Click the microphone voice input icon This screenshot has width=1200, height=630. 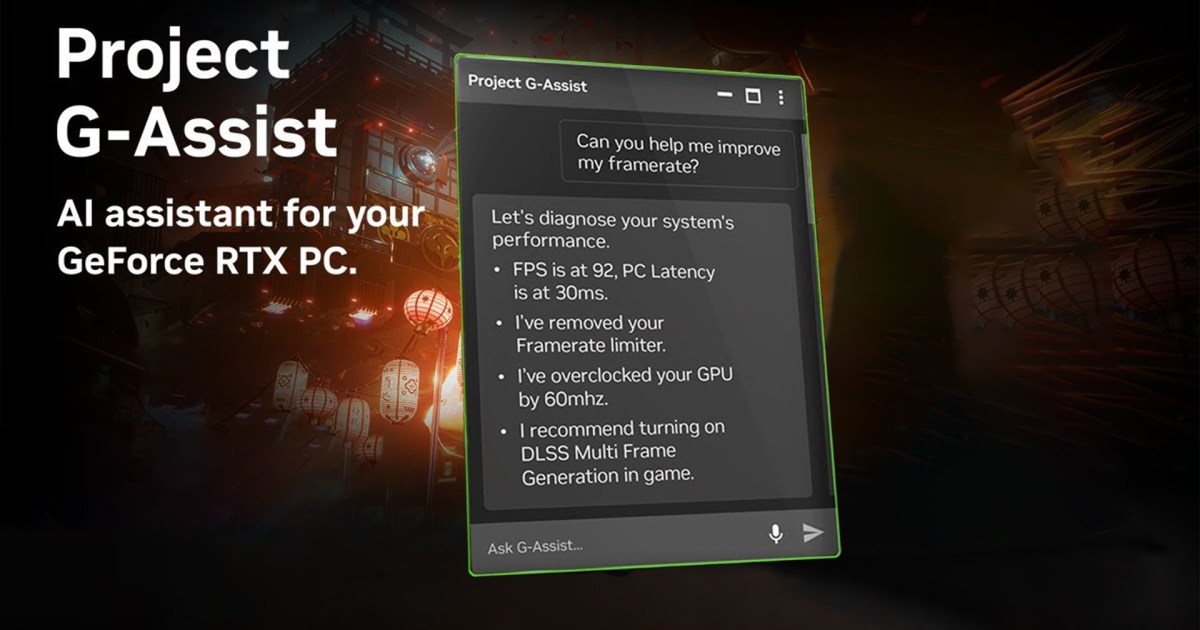pyautogui.click(x=775, y=534)
